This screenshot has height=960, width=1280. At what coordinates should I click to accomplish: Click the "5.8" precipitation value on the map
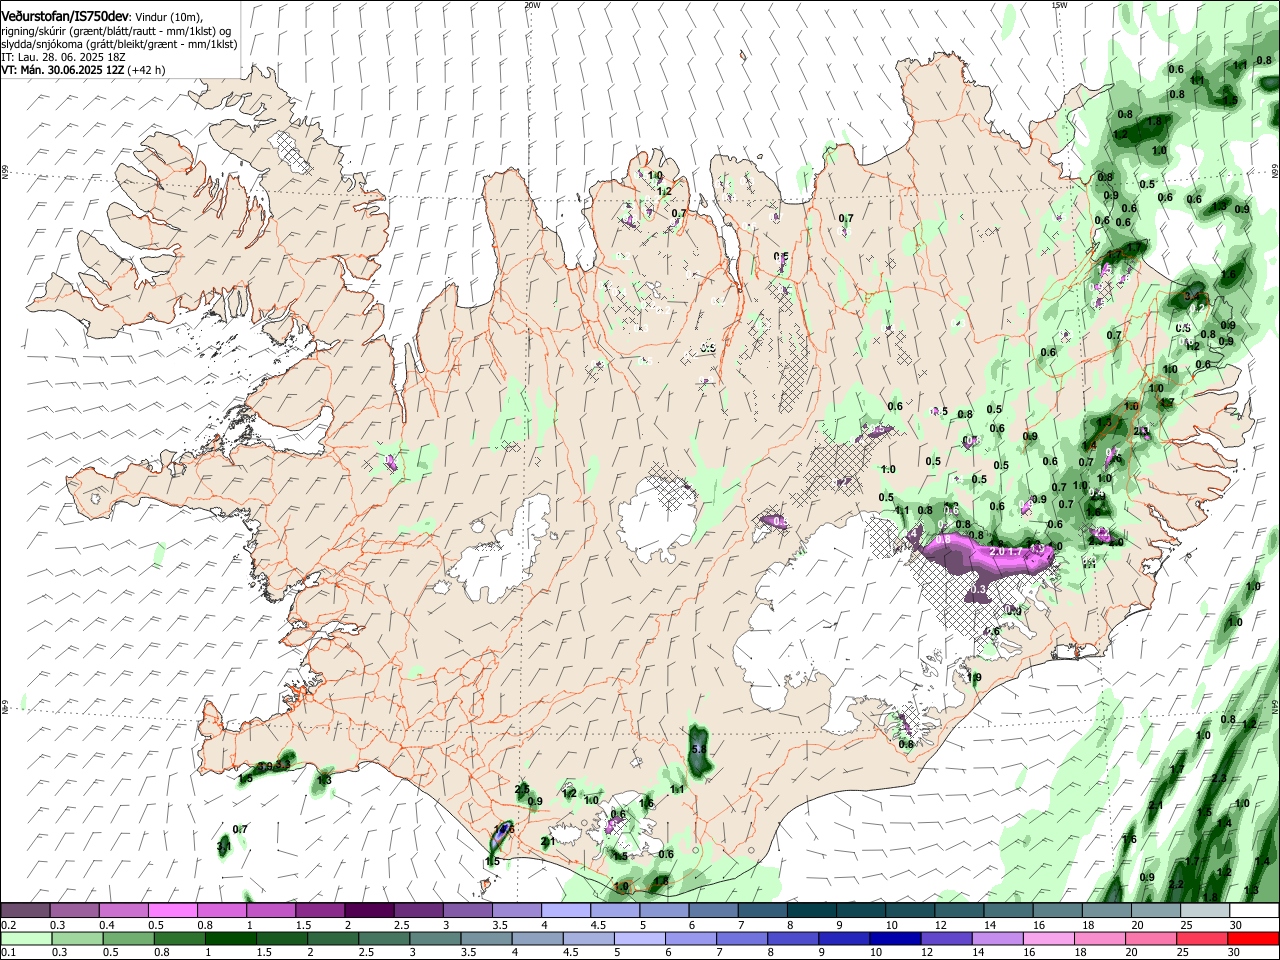pos(699,749)
